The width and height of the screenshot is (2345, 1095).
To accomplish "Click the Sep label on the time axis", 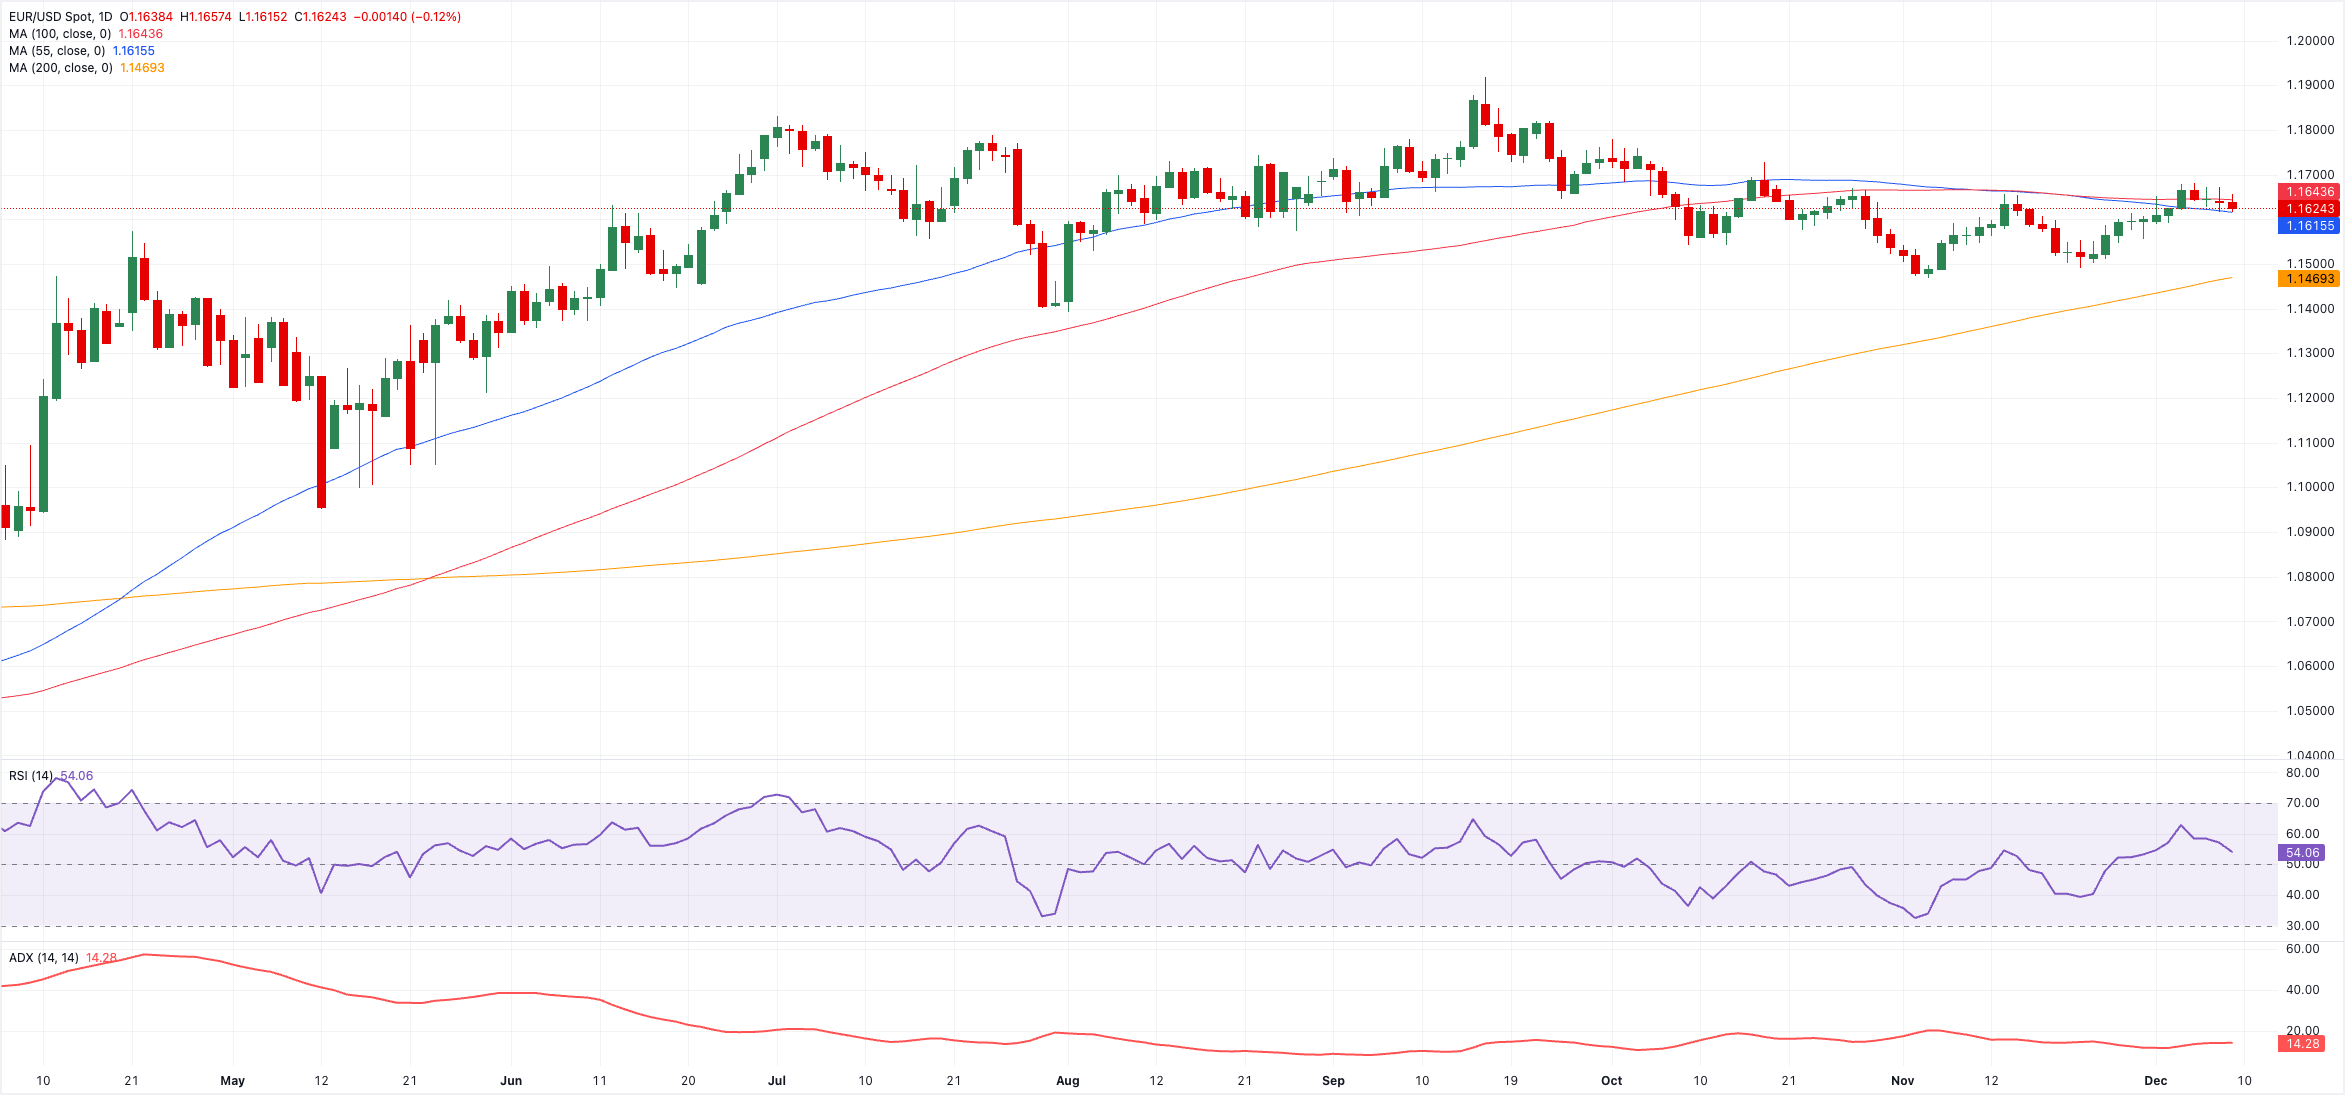I will click(1333, 1081).
